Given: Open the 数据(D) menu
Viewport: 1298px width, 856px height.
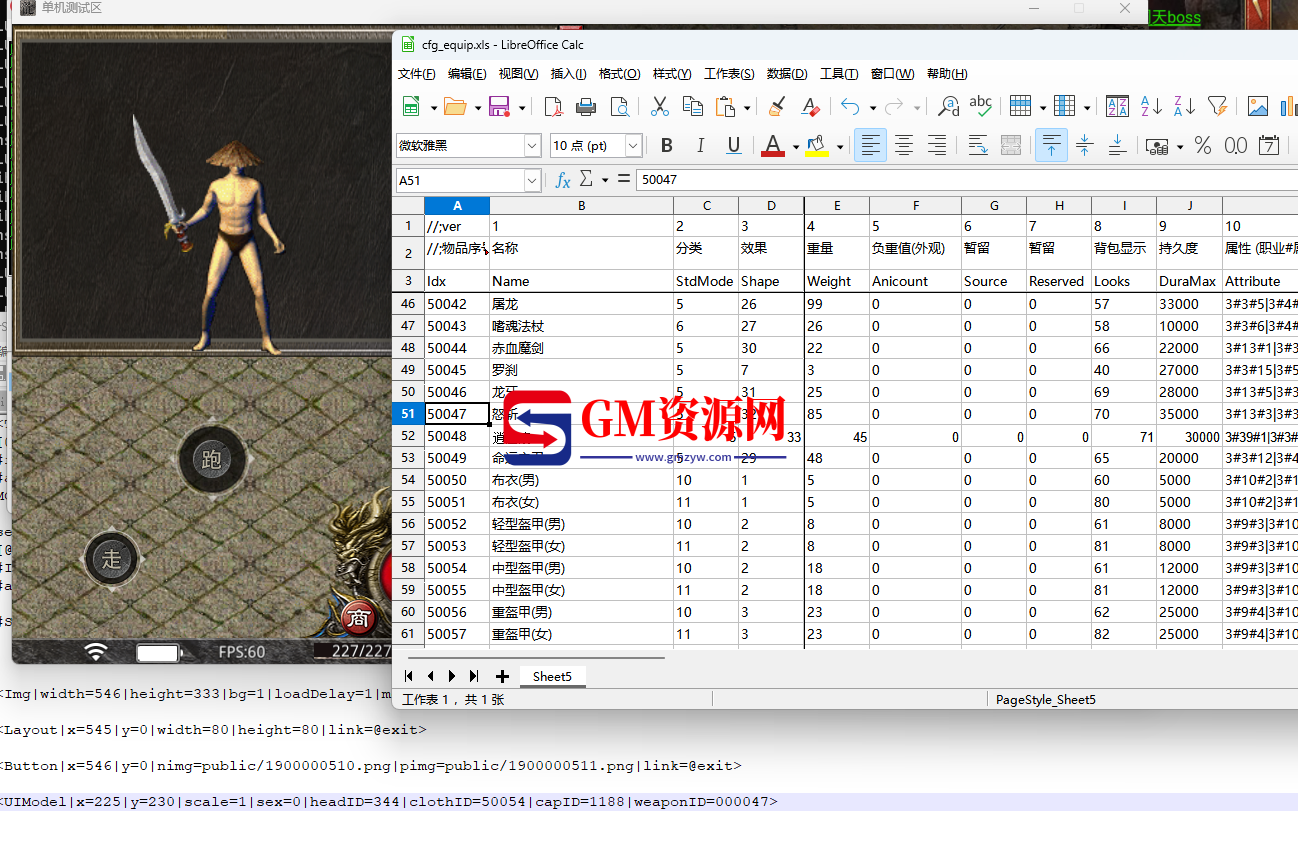Looking at the screenshot, I should pos(787,74).
